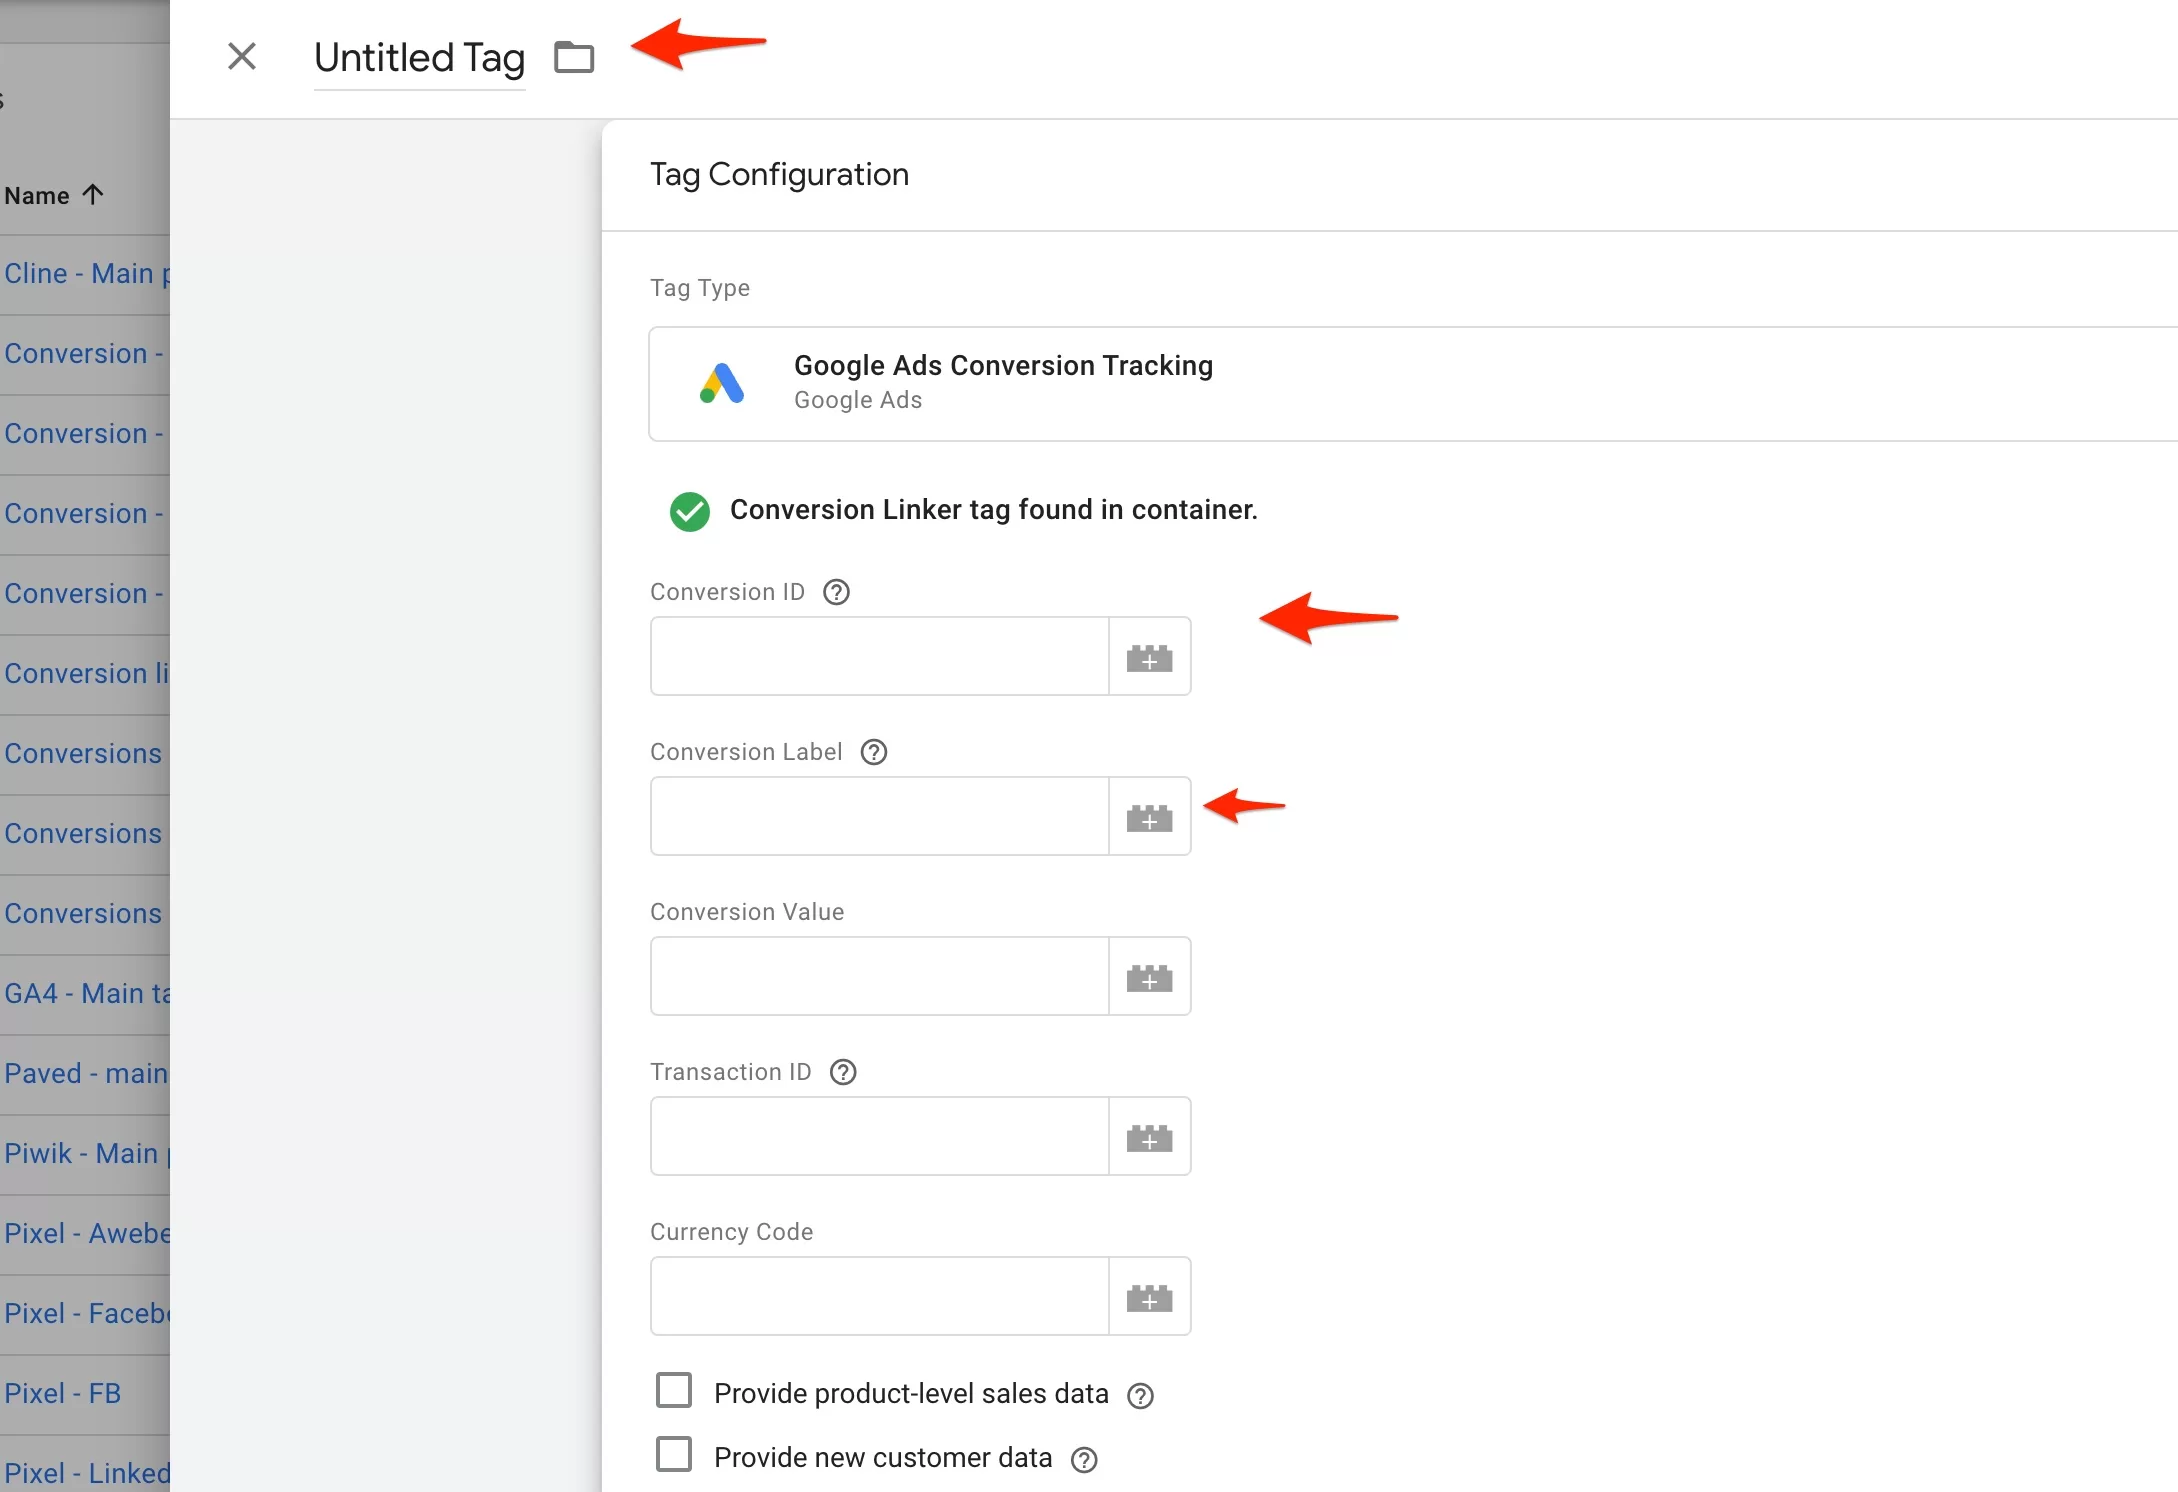
Task: Sort background tag list by Name column
Action: pyautogui.click(x=54, y=195)
